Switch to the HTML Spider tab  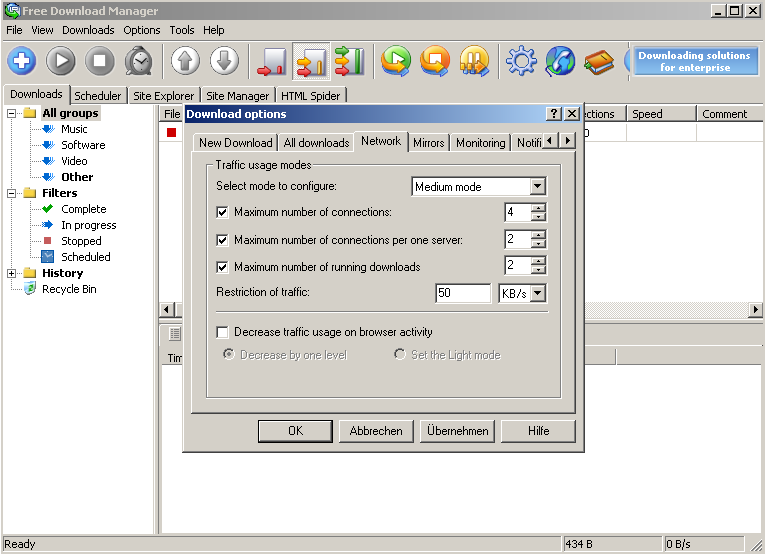[x=311, y=96]
